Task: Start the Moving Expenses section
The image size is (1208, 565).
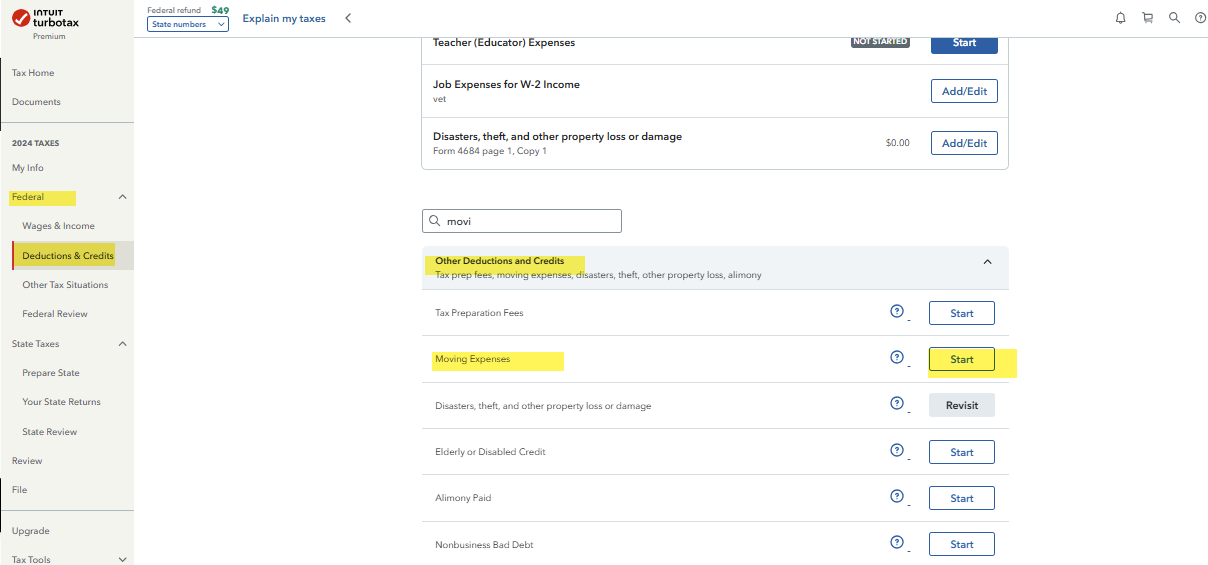Action: [961, 360]
